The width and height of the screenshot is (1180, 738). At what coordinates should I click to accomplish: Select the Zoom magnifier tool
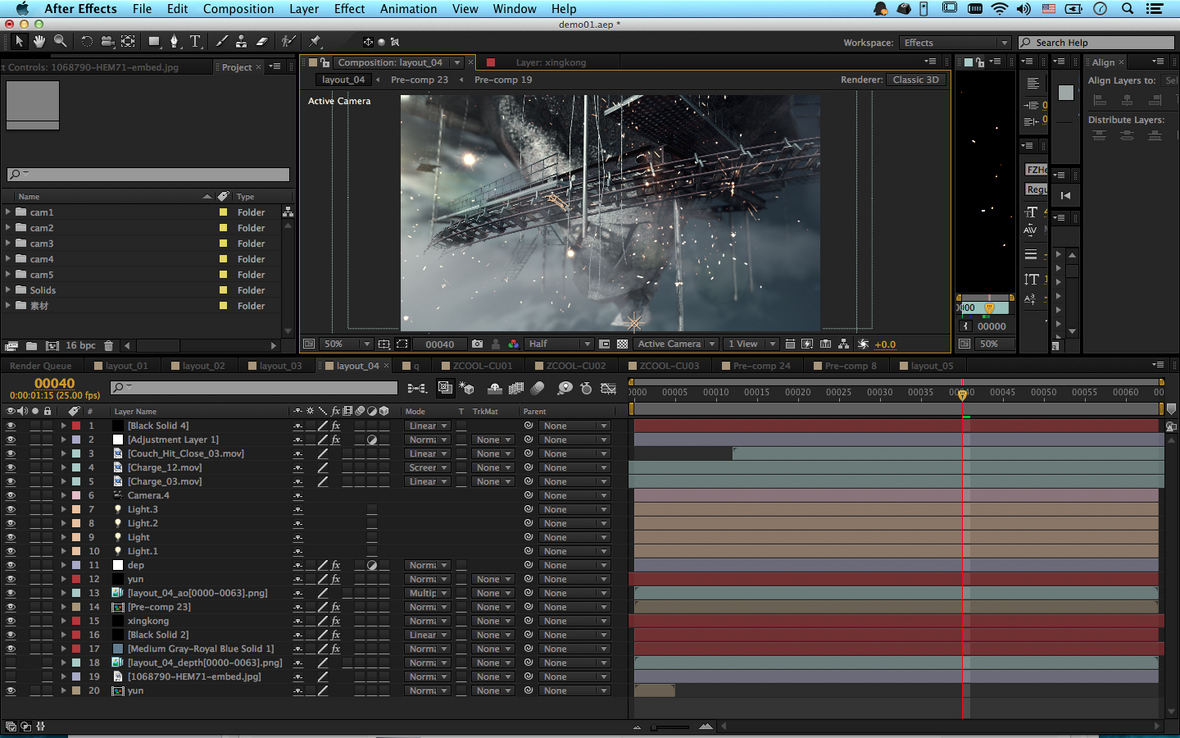[x=61, y=41]
